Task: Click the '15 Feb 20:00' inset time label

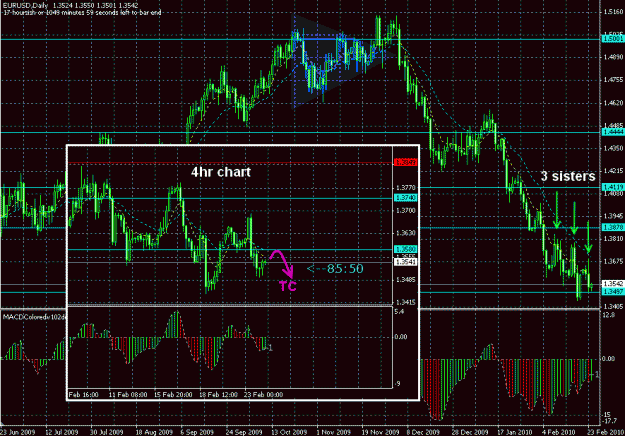Action: 173,395
